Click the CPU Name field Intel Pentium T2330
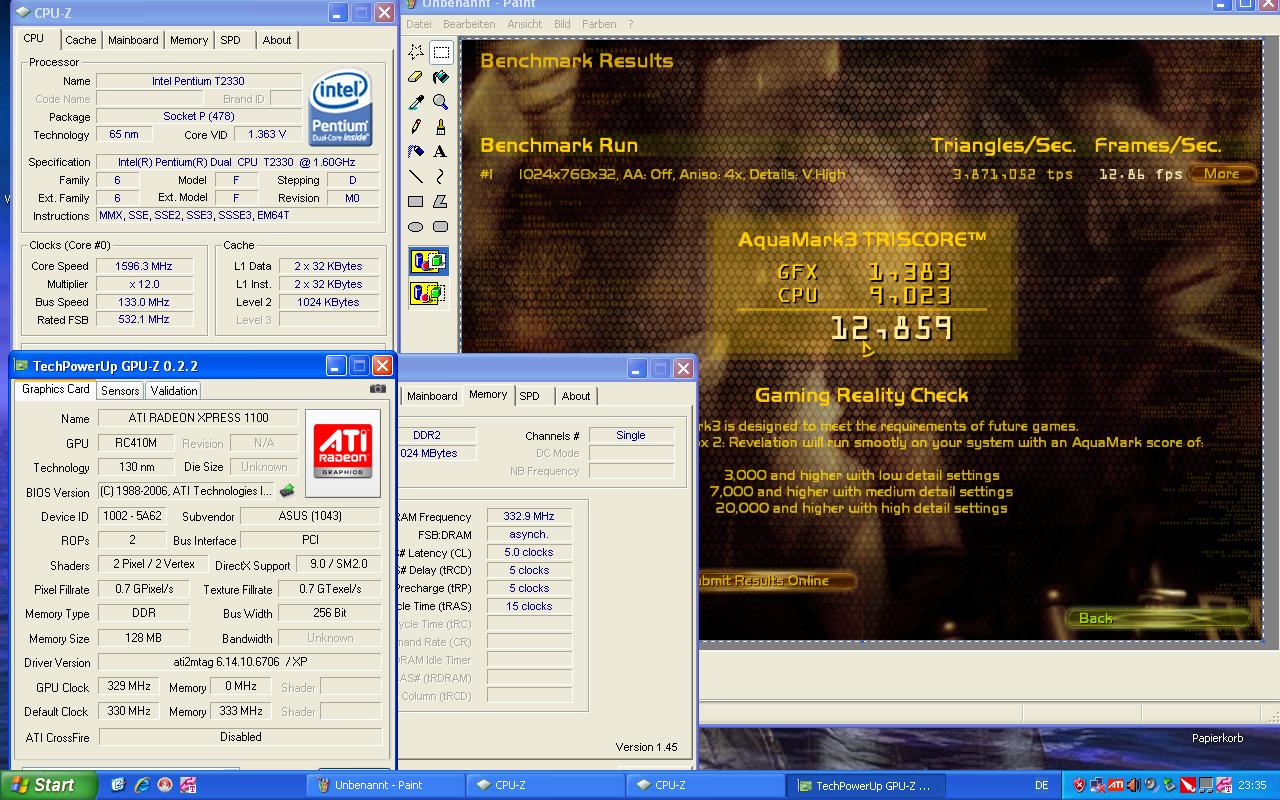The height and width of the screenshot is (800, 1280). pyautogui.click(x=198, y=81)
